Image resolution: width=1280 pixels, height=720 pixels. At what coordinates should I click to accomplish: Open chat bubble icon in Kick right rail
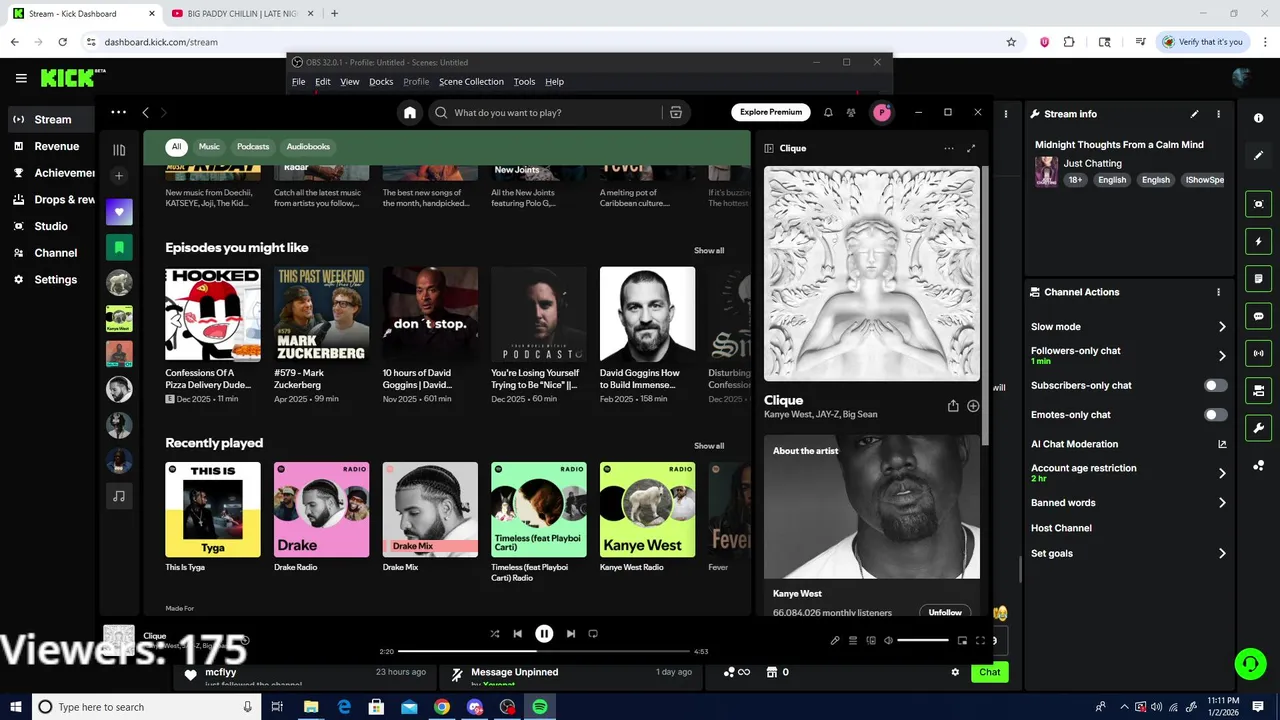point(1258,316)
